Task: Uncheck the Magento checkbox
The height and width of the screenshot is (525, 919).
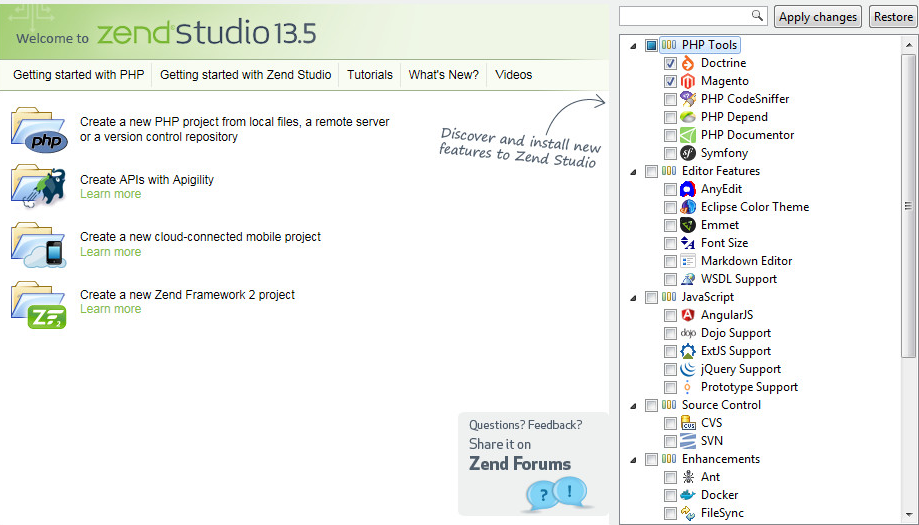Action: pos(670,81)
